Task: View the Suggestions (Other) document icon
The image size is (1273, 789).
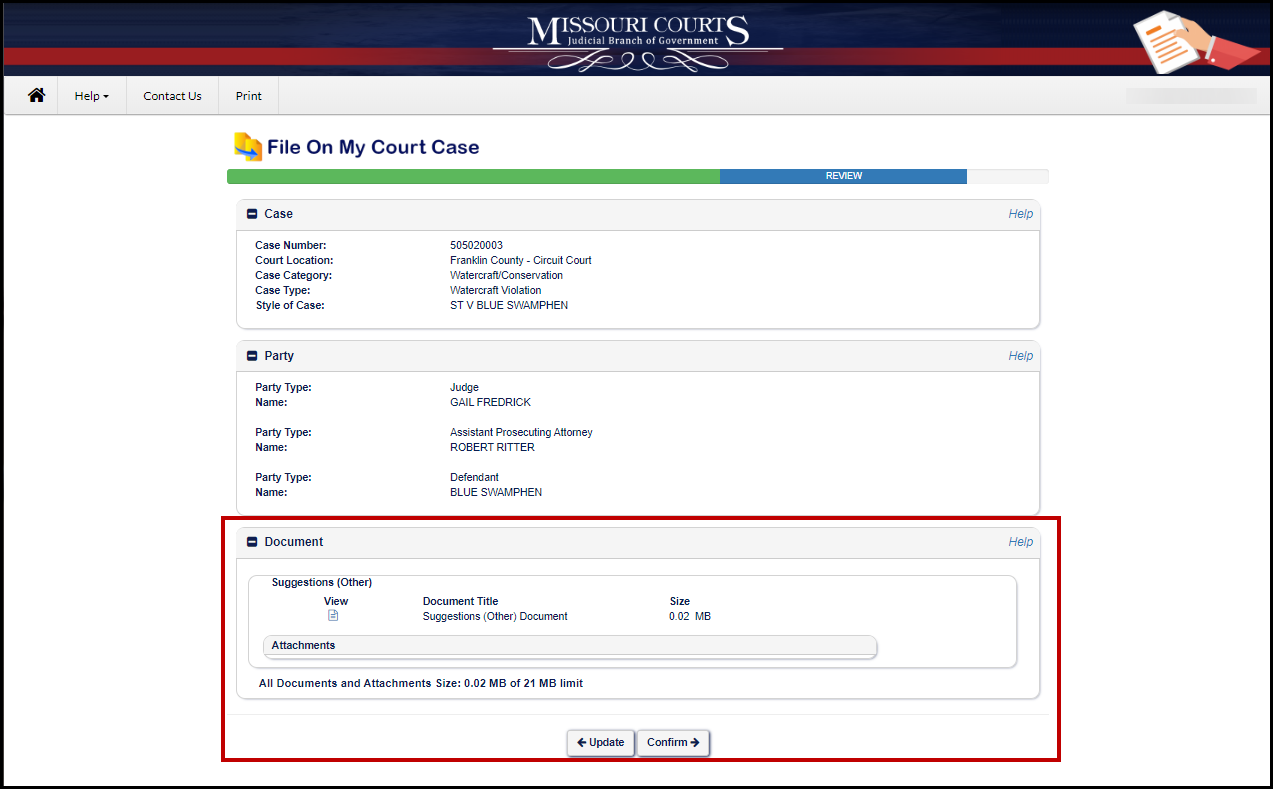Action: point(334,616)
